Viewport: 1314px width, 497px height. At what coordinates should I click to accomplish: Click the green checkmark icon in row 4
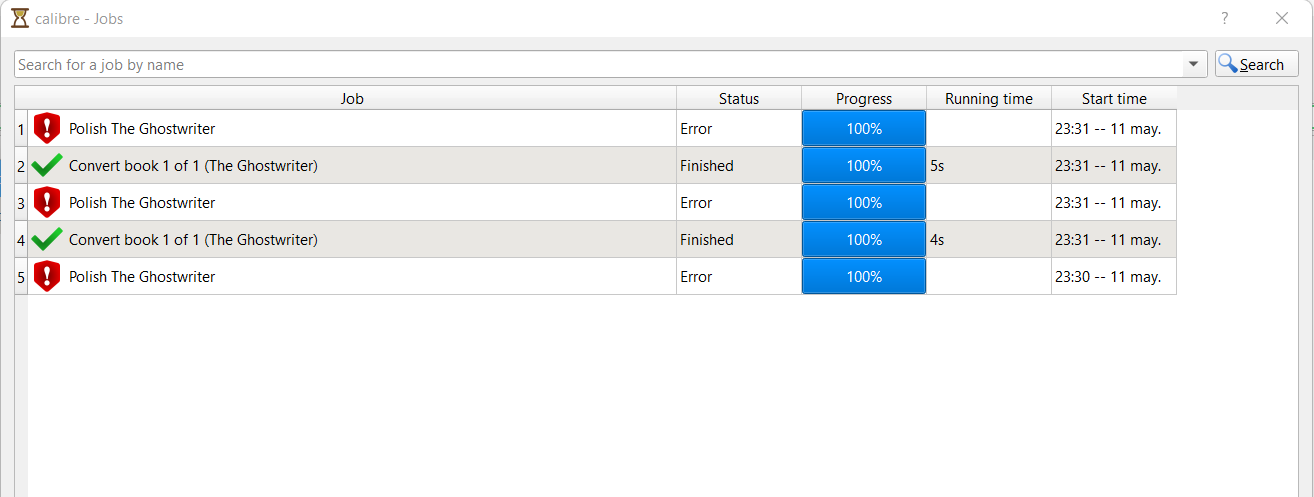47,240
